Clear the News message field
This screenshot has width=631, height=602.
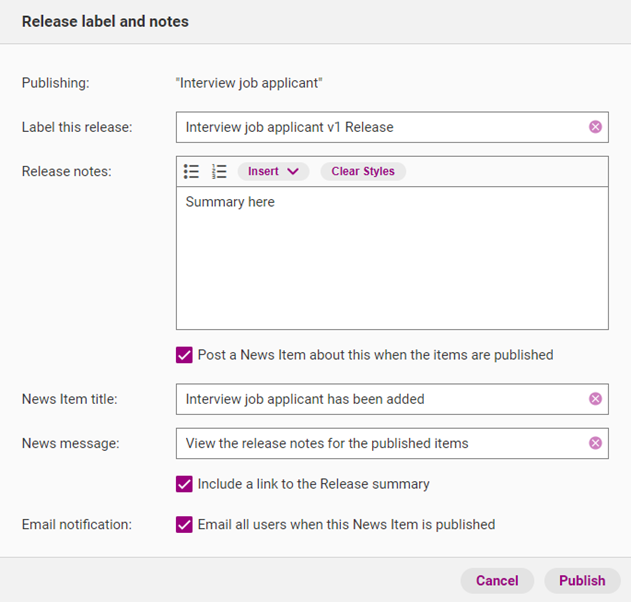click(595, 443)
